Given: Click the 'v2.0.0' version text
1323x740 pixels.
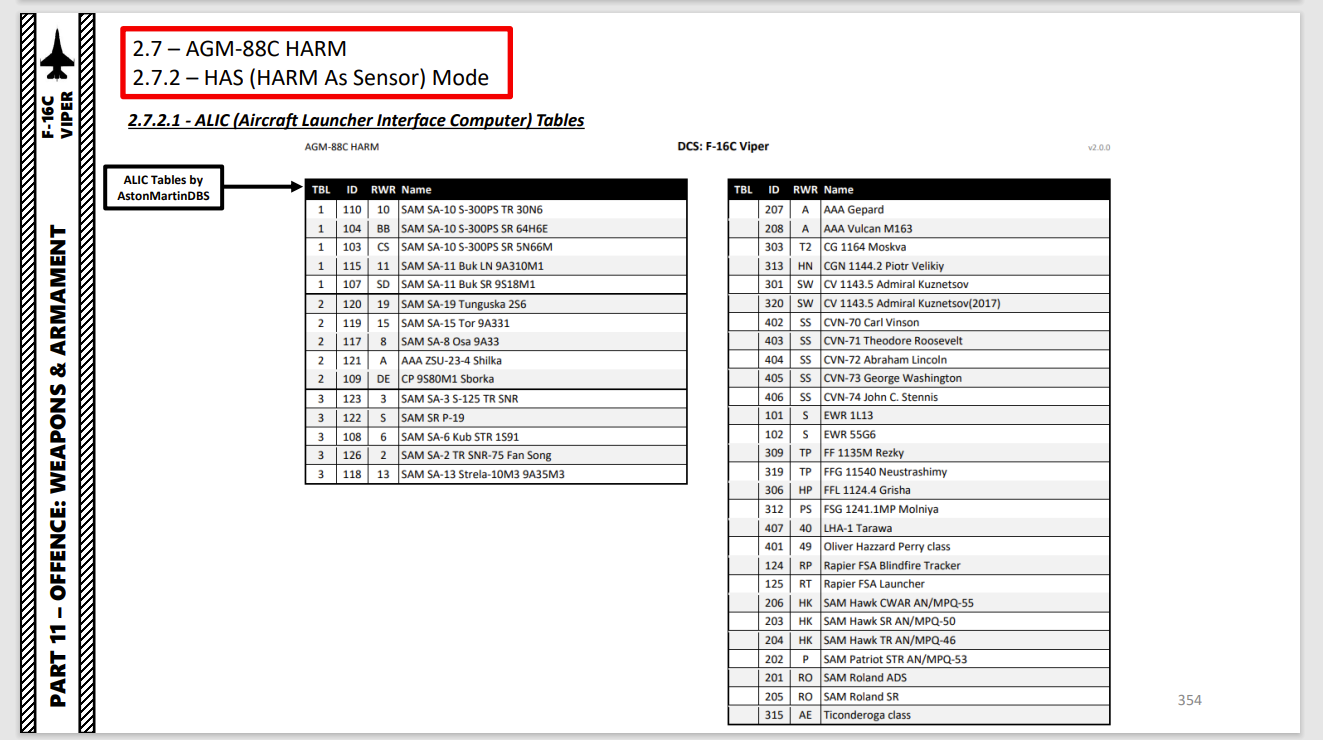Looking at the screenshot, I should coord(1099,147).
